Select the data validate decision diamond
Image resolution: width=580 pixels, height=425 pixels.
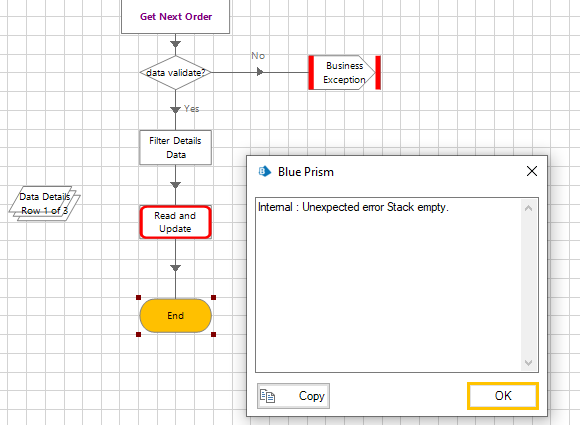(x=175, y=72)
